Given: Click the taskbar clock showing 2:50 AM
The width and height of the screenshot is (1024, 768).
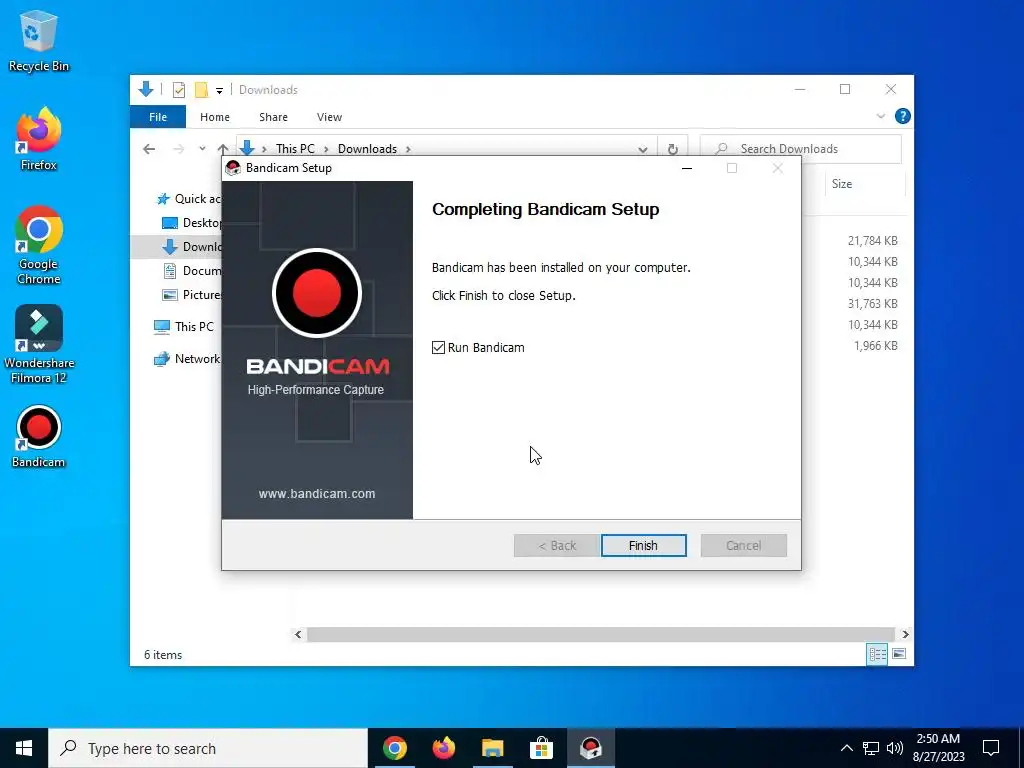Looking at the screenshot, I should click(938, 748).
